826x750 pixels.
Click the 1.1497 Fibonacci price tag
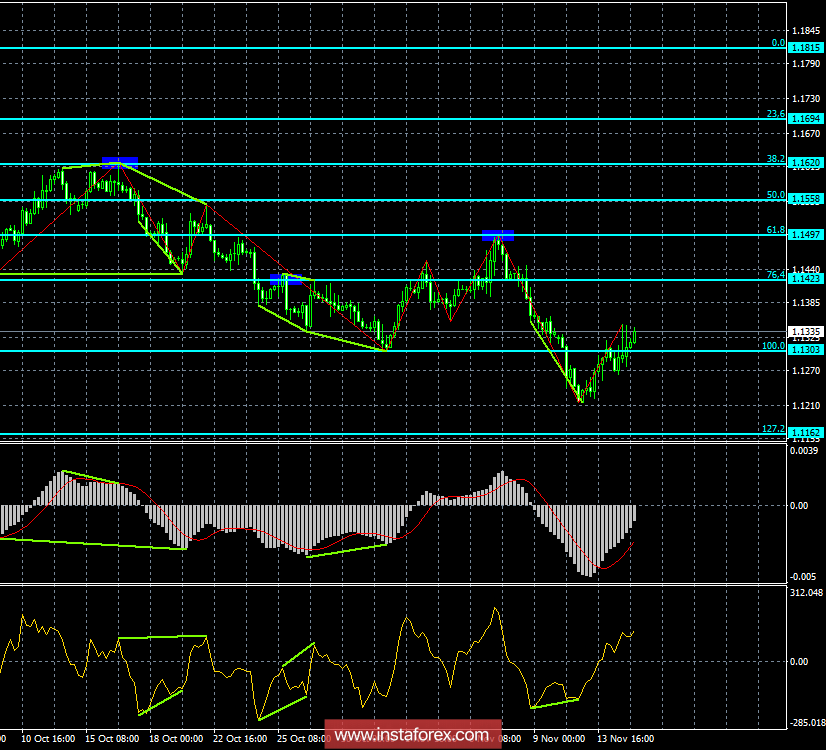pyautogui.click(x=807, y=234)
